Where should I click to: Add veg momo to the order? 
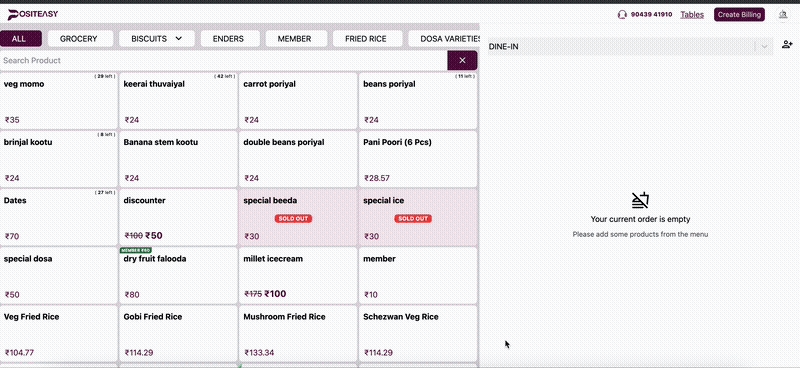(59, 101)
